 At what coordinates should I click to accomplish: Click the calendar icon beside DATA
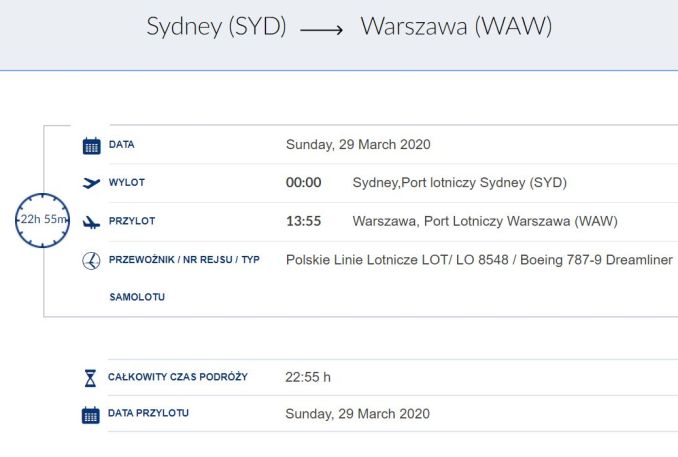91,146
